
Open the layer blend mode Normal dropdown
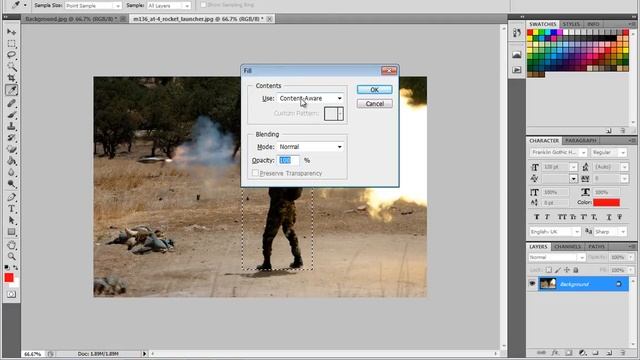557,257
